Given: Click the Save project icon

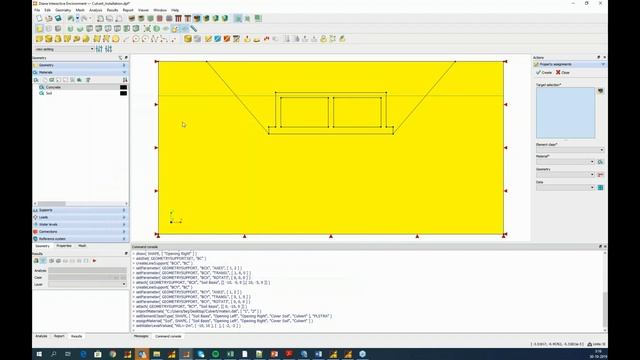Looking at the screenshot, I should (x=58, y=18).
